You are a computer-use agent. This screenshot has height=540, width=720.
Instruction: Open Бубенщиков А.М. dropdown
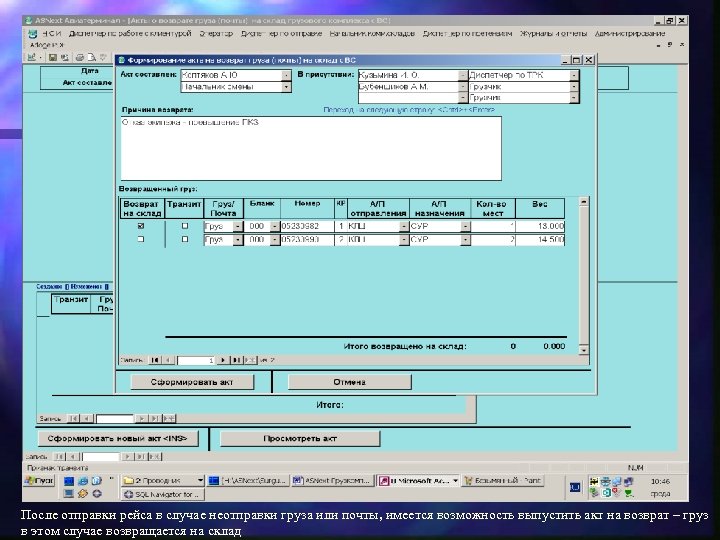[462, 87]
